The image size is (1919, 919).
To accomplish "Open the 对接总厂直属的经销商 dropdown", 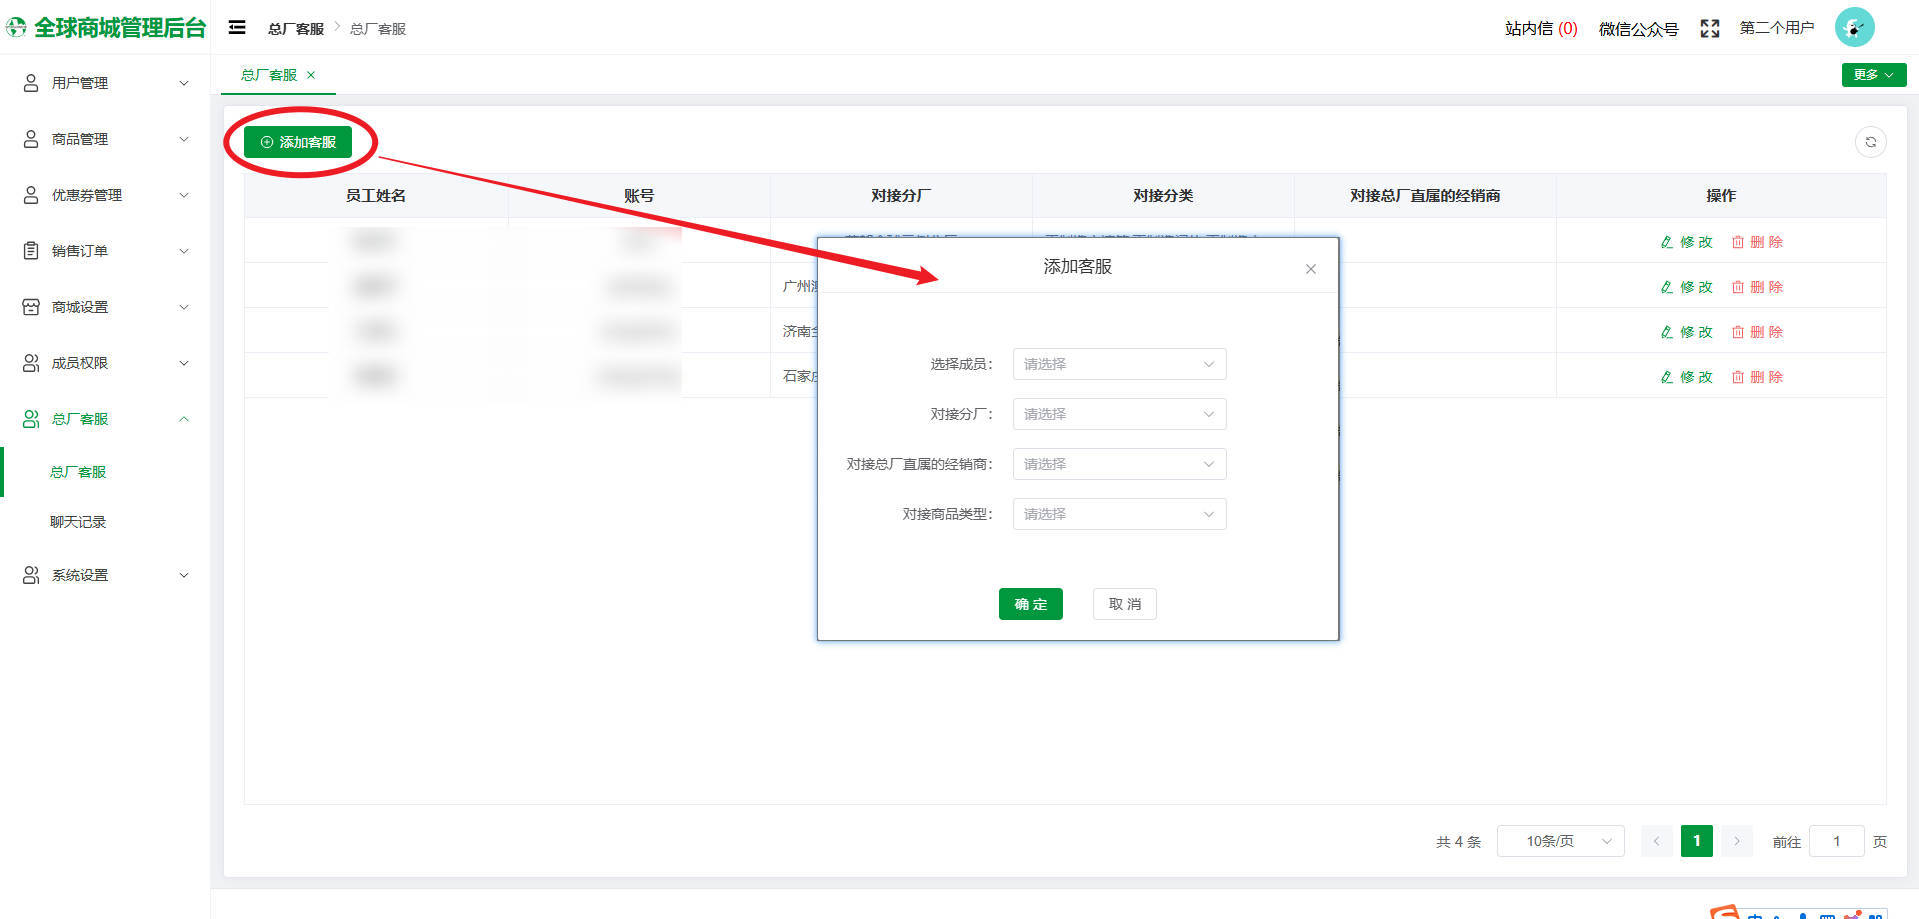I will pos(1119,464).
